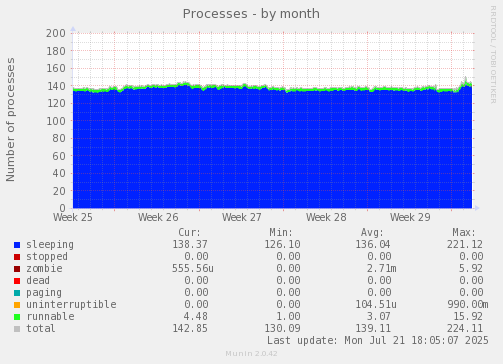Click uninterruptible average value 104.51u
This screenshot has width=503, height=364.
coord(376,304)
